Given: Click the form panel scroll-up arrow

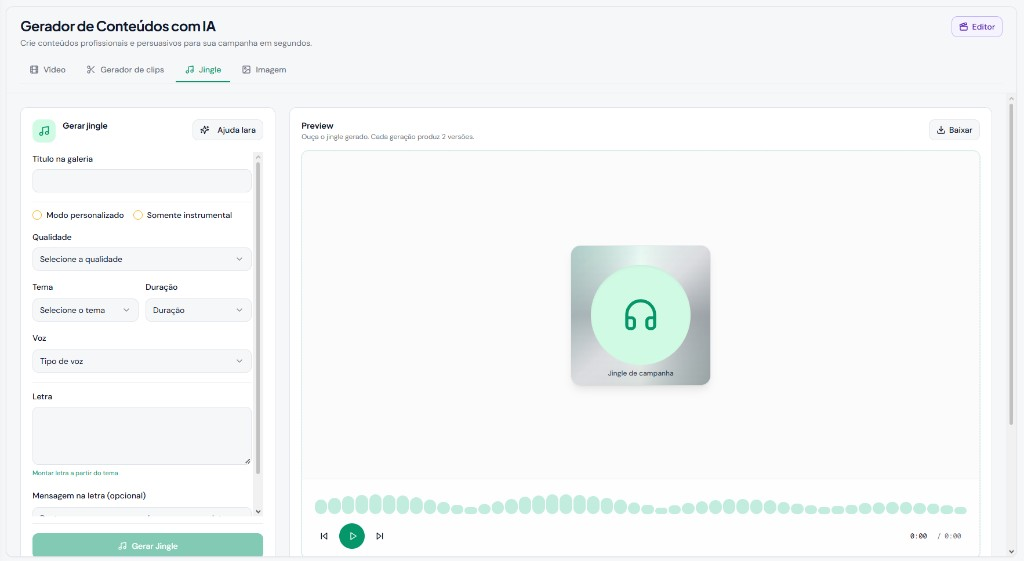Looking at the screenshot, I should [x=258, y=157].
